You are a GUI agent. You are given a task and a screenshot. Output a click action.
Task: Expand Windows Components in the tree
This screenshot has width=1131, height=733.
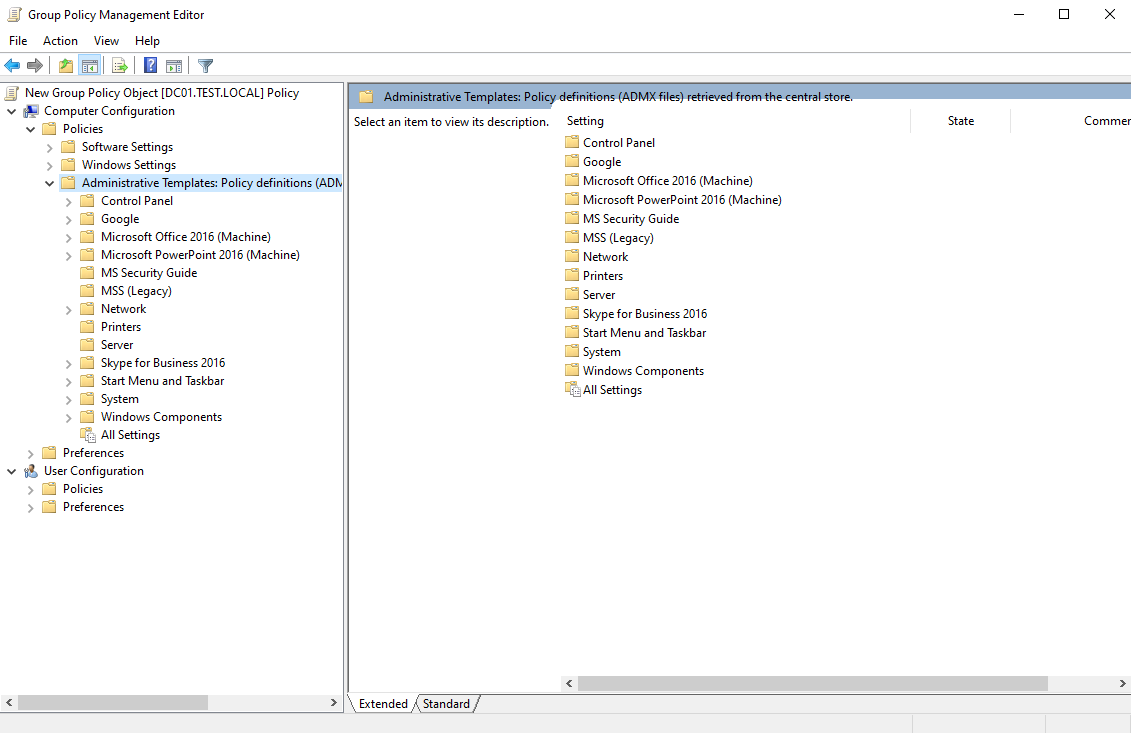coord(69,417)
